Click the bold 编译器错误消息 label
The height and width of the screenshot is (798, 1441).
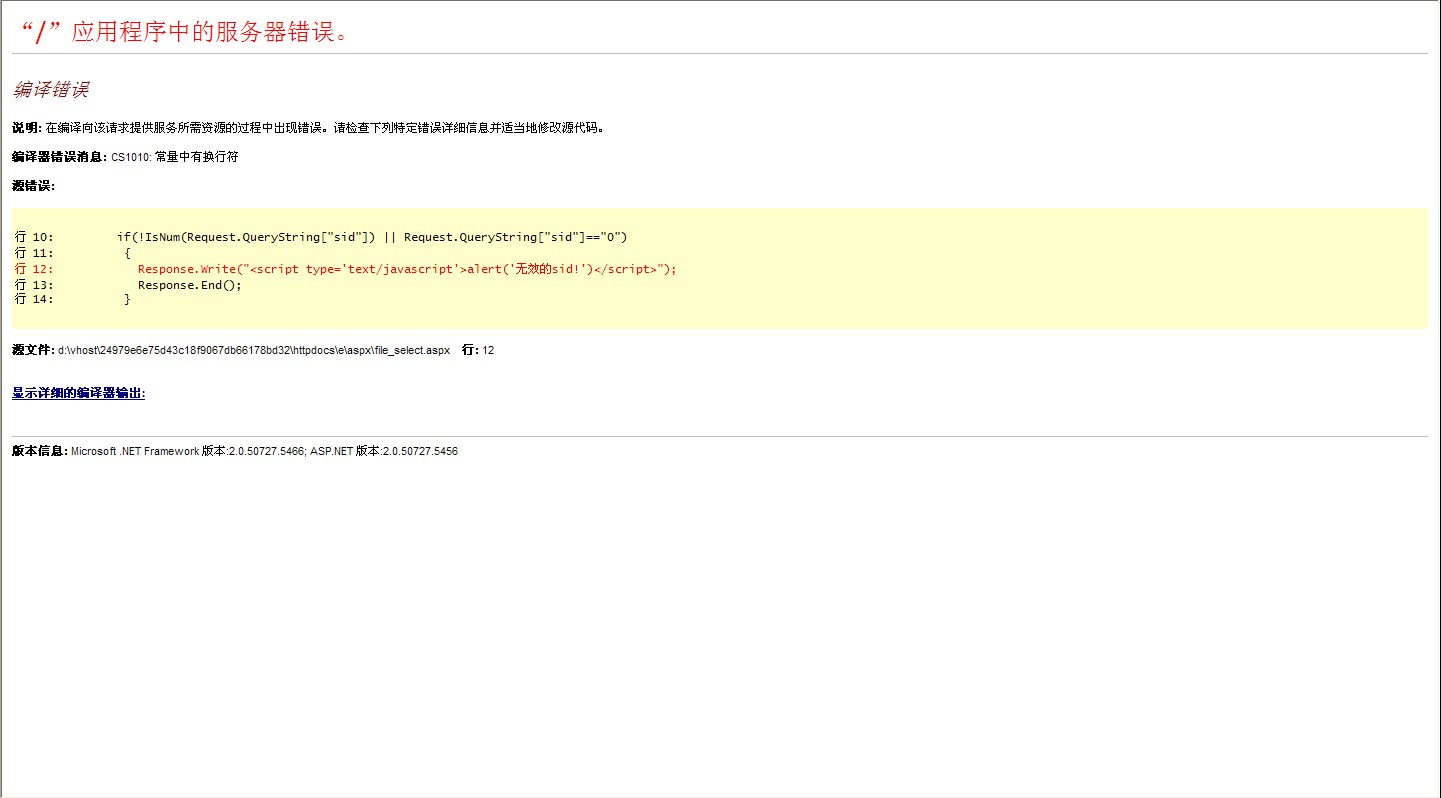(x=58, y=157)
